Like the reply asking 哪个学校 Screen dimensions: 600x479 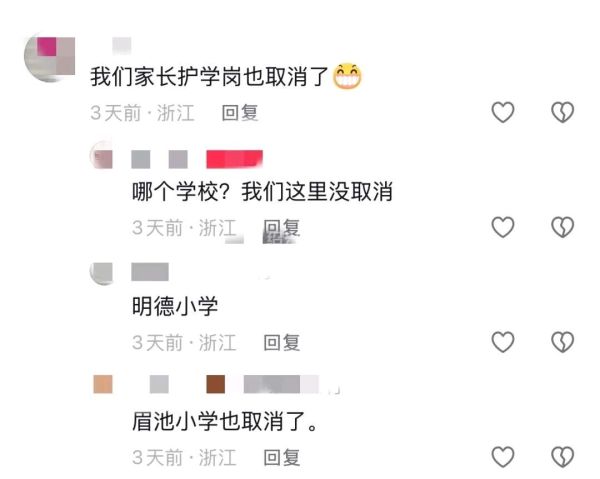click(x=502, y=227)
